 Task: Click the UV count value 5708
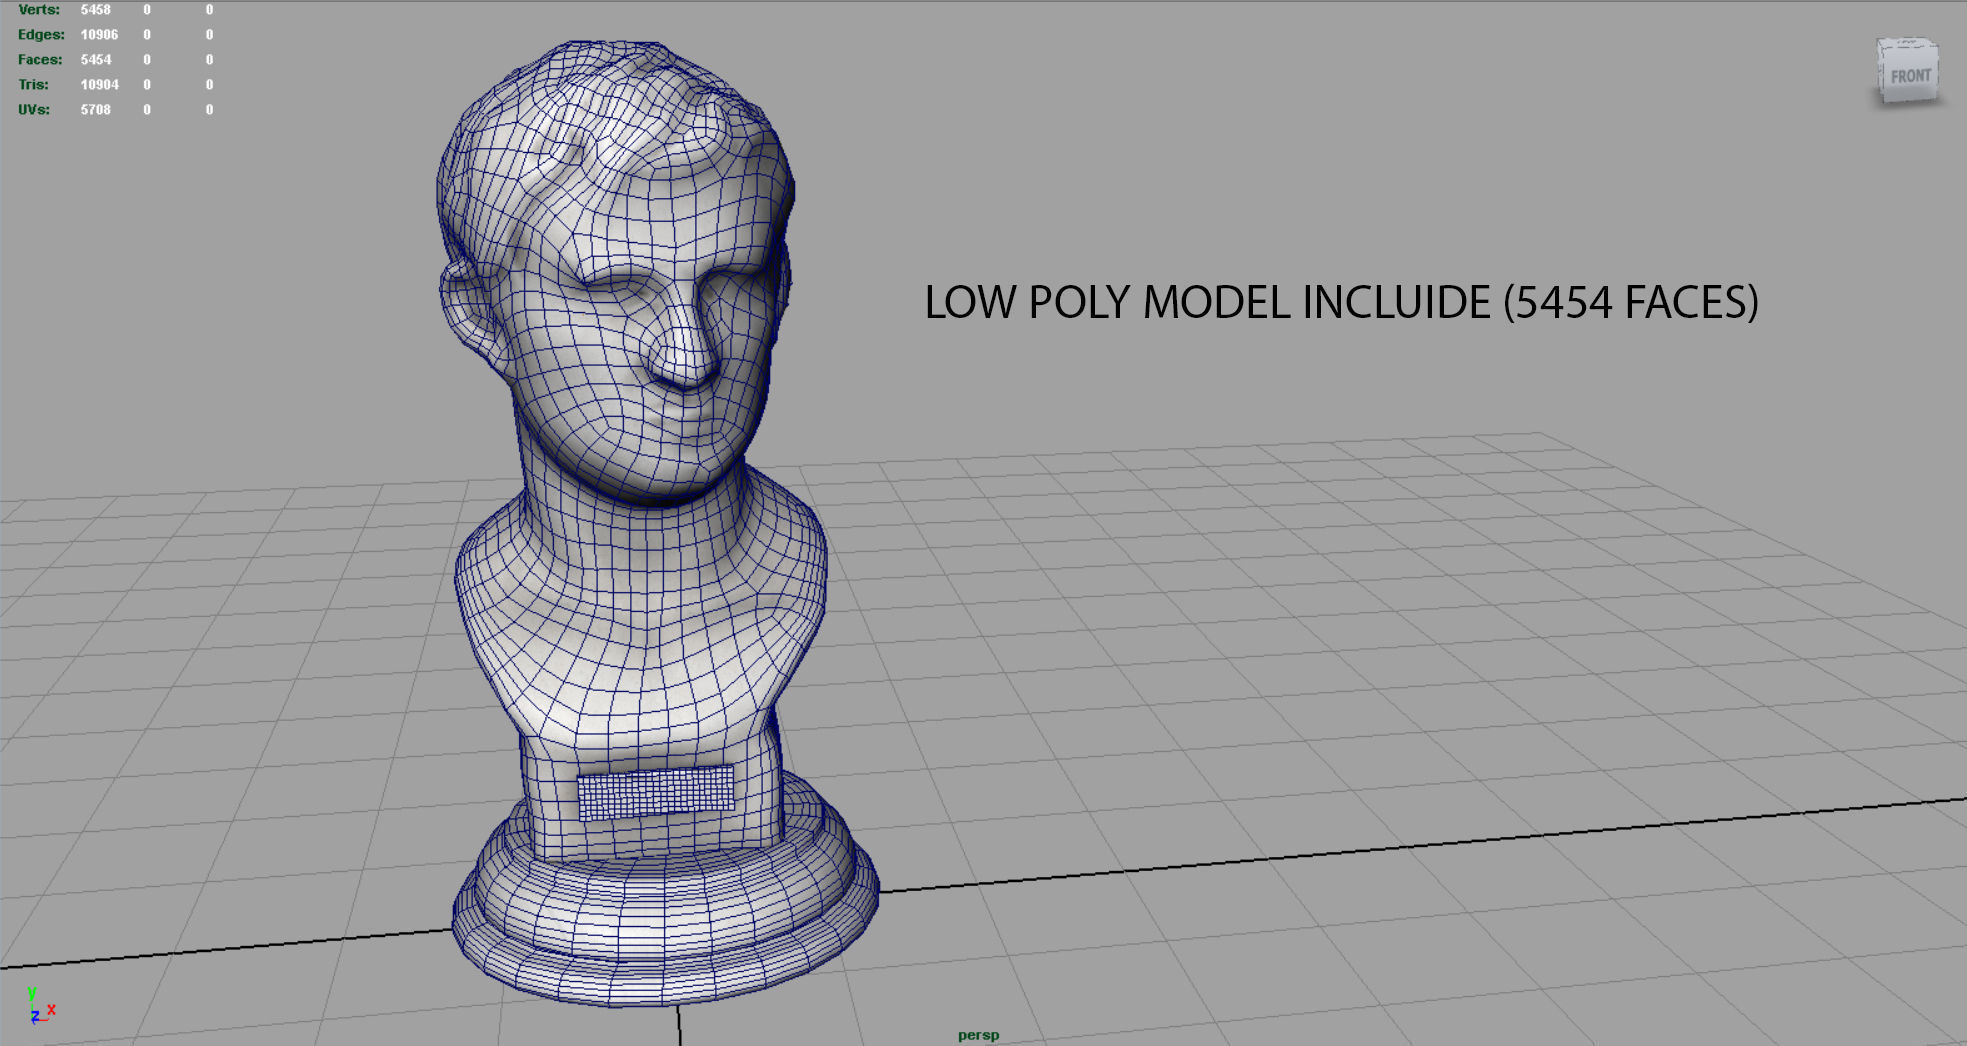[x=96, y=110]
